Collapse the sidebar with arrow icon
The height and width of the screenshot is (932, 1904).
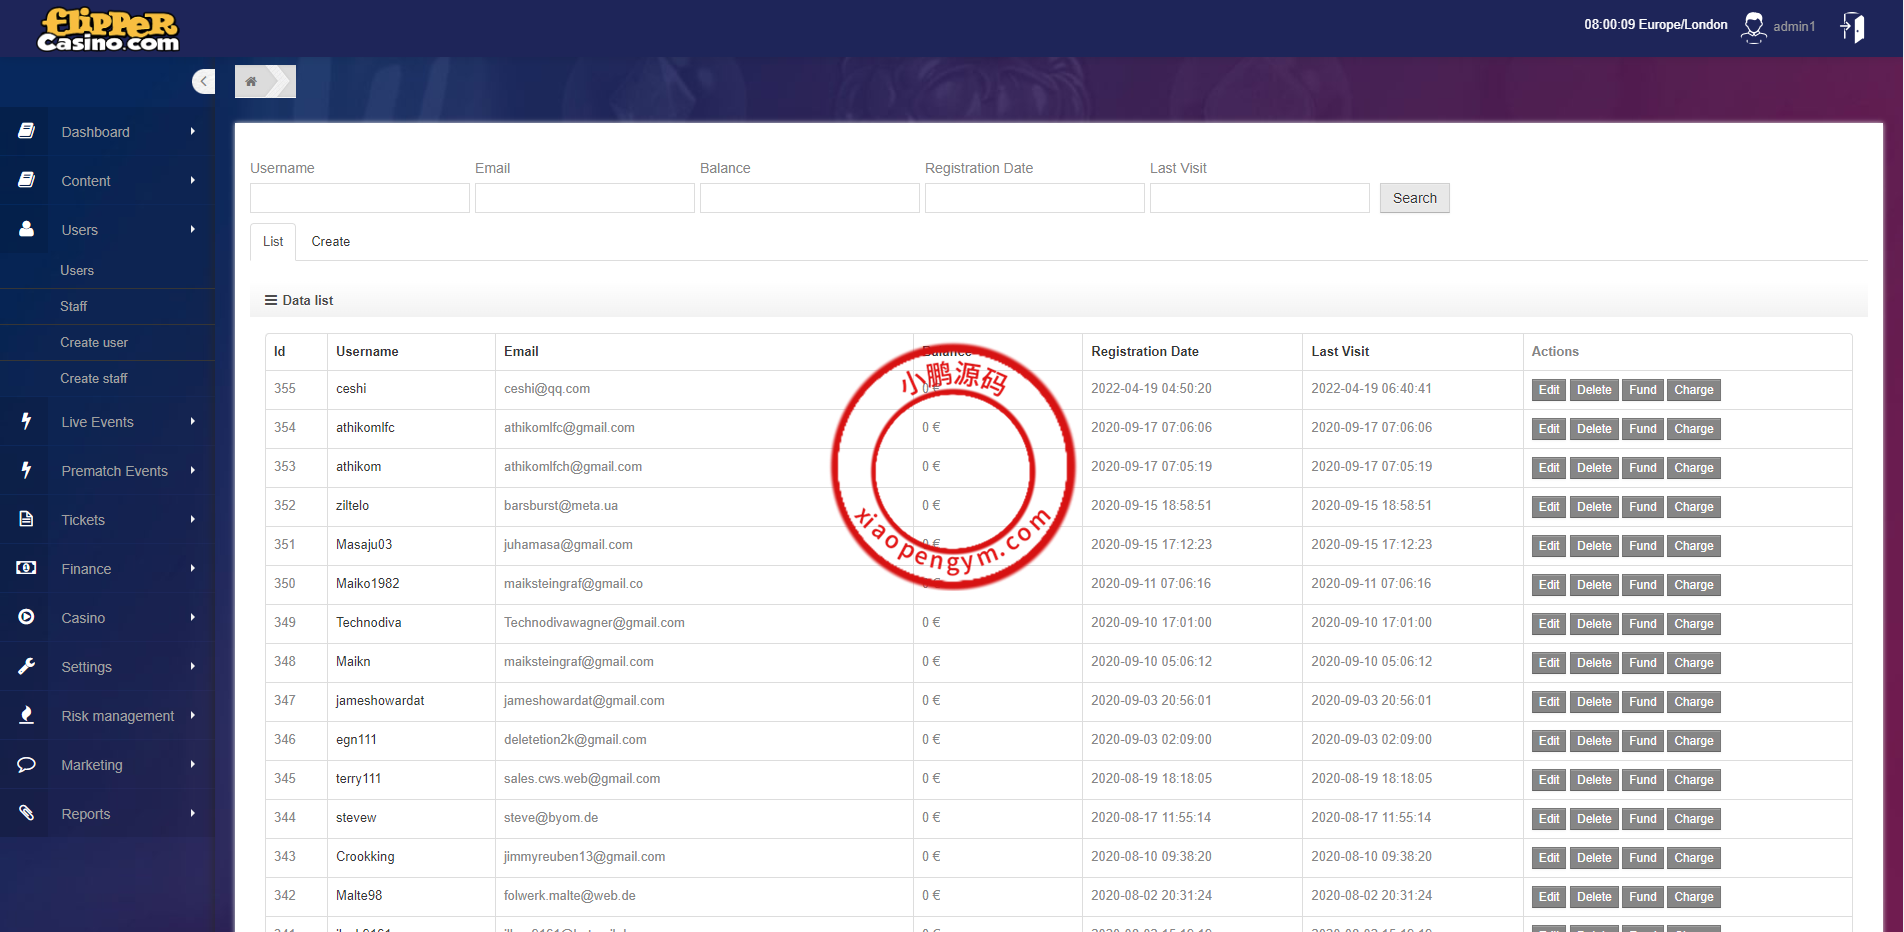(204, 81)
